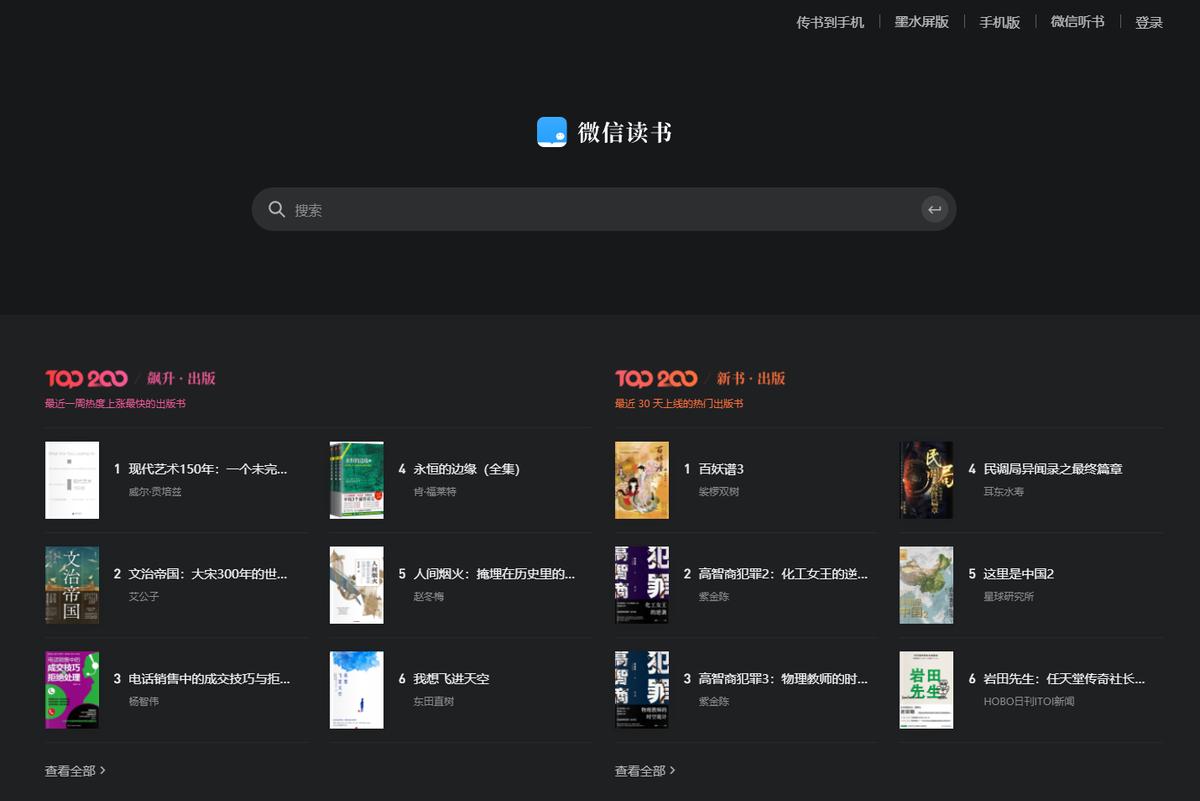Image resolution: width=1200 pixels, height=801 pixels.
Task: Click 登录 to sign in
Action: click(x=1148, y=22)
